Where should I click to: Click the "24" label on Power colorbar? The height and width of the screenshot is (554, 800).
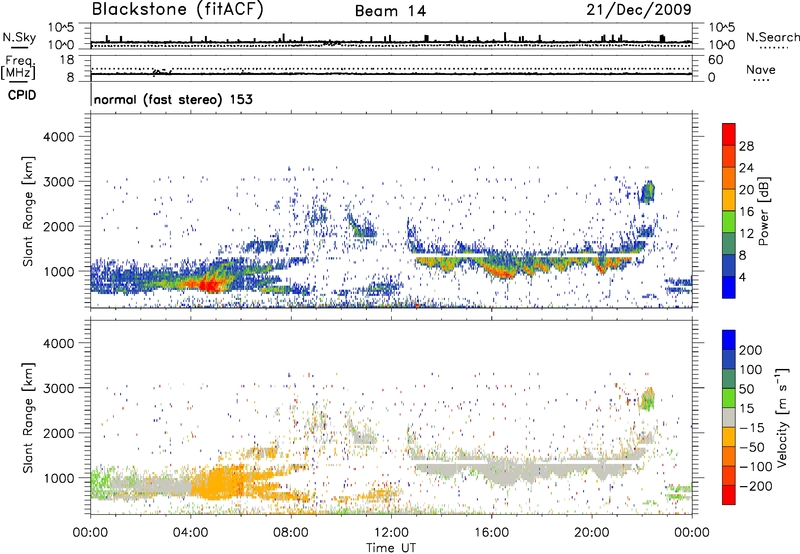click(746, 168)
